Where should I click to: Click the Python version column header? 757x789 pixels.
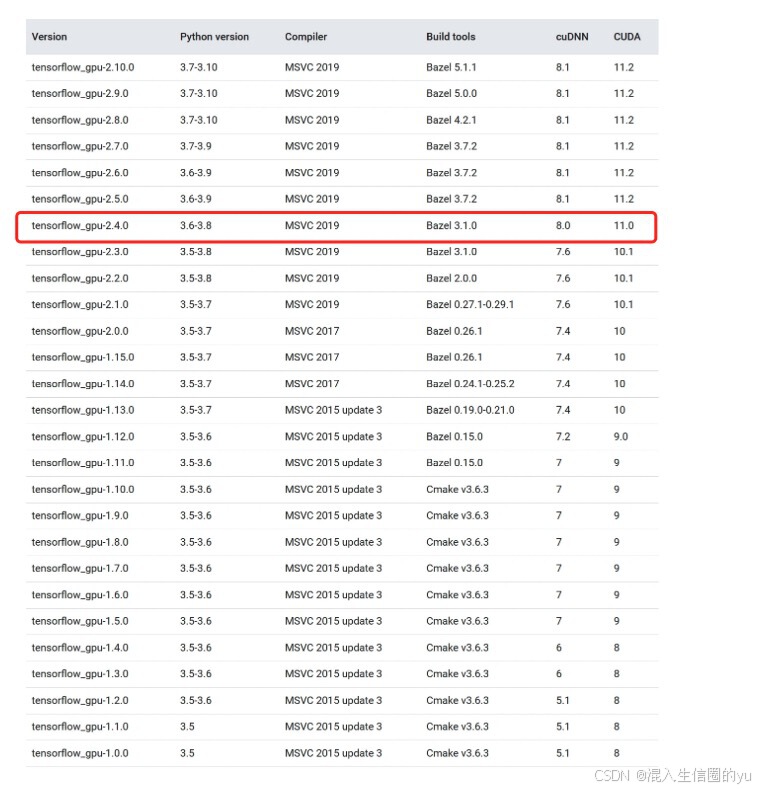[x=214, y=37]
